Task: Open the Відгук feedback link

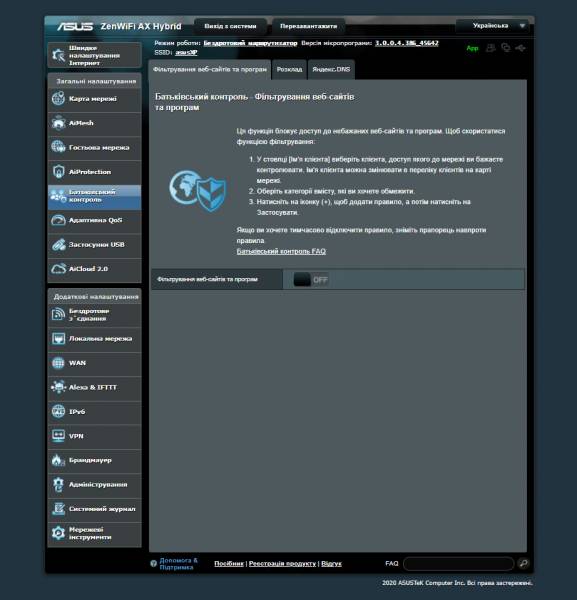Action: [x=331, y=563]
